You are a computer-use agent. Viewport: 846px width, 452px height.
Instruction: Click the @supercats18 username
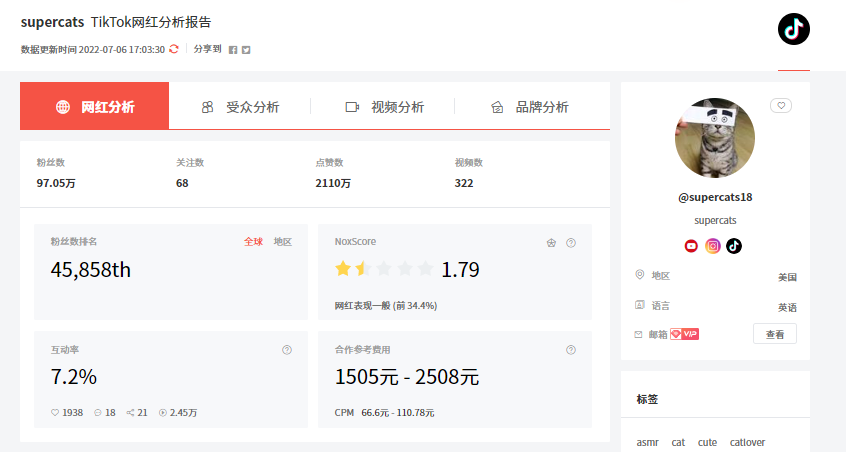[715, 197]
